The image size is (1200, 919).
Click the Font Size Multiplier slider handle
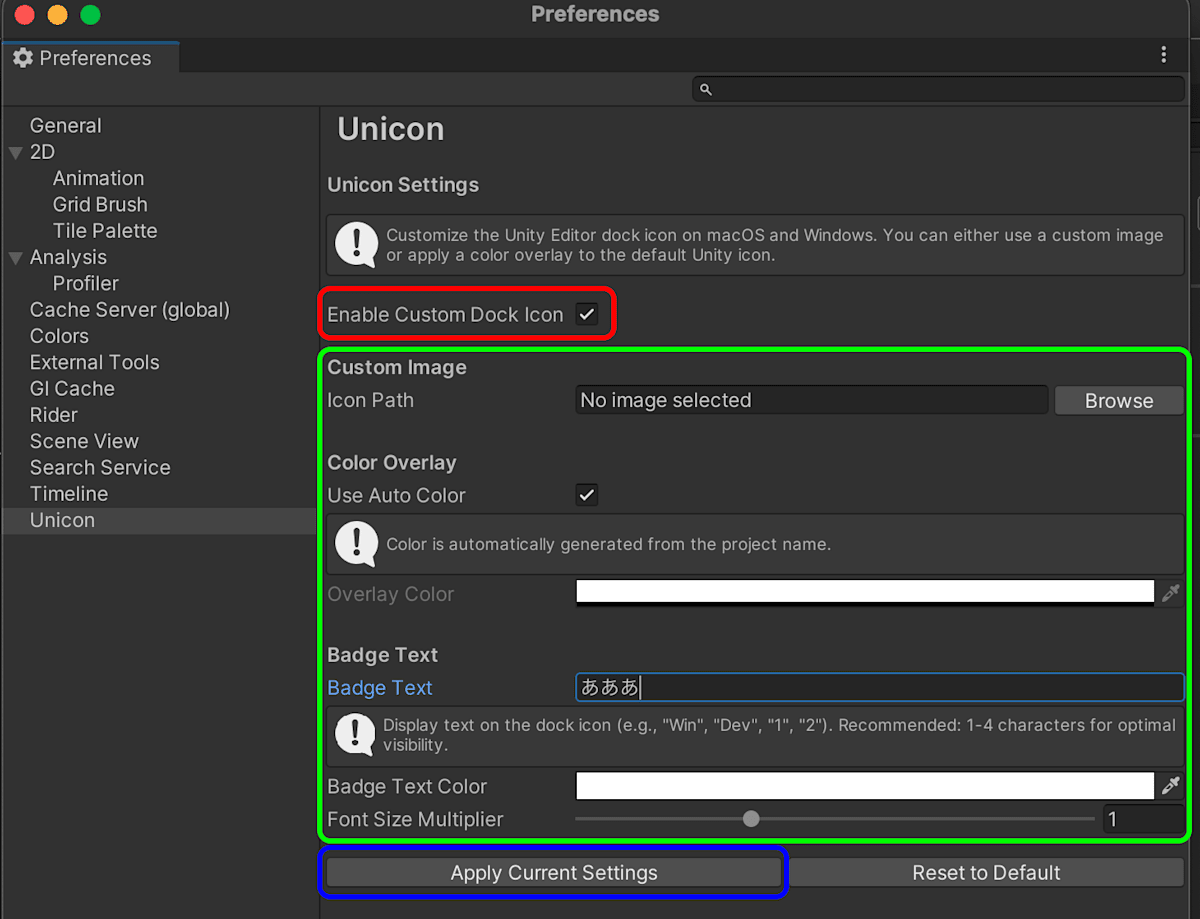751,819
